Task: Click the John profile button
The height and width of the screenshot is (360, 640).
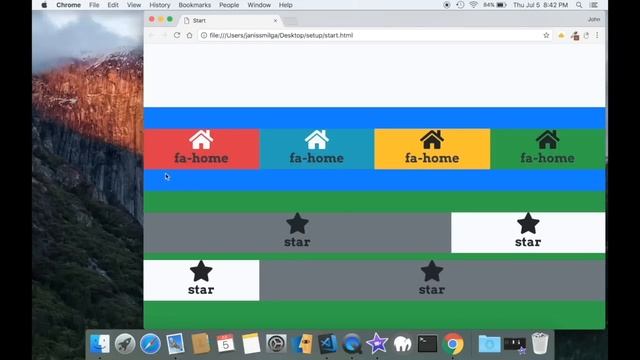Action: [594, 19]
